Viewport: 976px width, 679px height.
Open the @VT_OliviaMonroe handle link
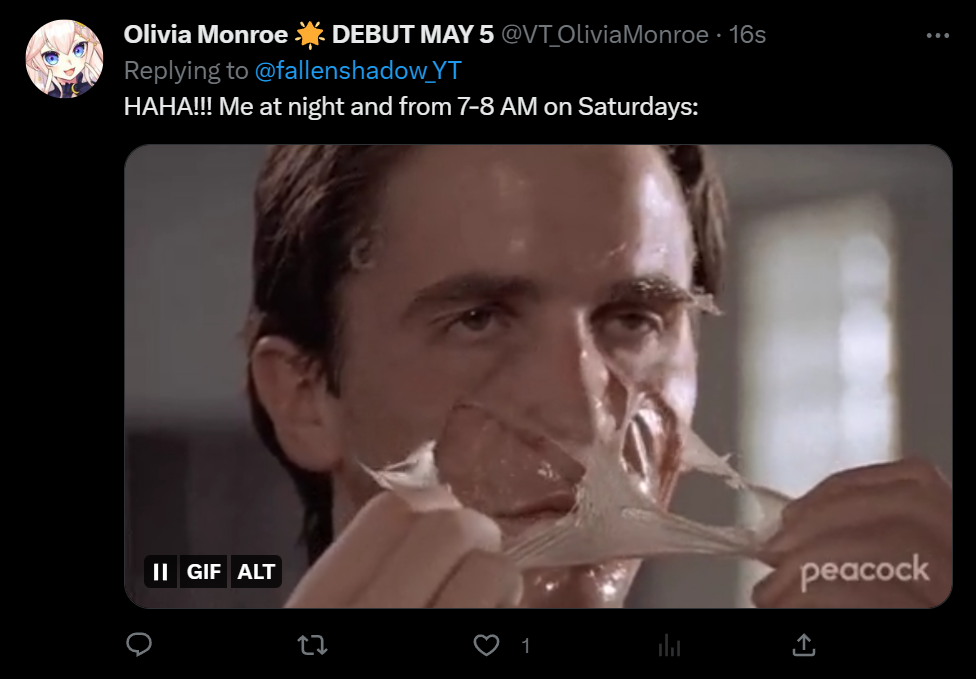604,34
